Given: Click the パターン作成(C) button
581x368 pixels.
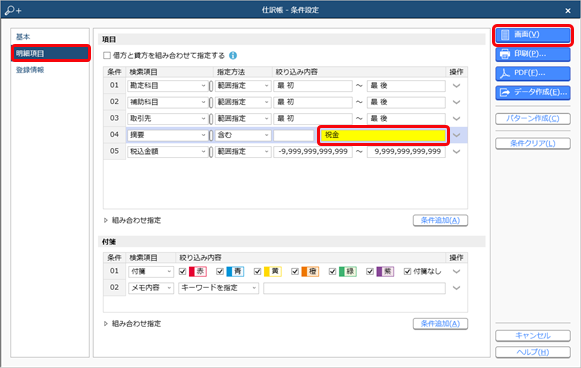Looking at the screenshot, I should click(533, 119).
